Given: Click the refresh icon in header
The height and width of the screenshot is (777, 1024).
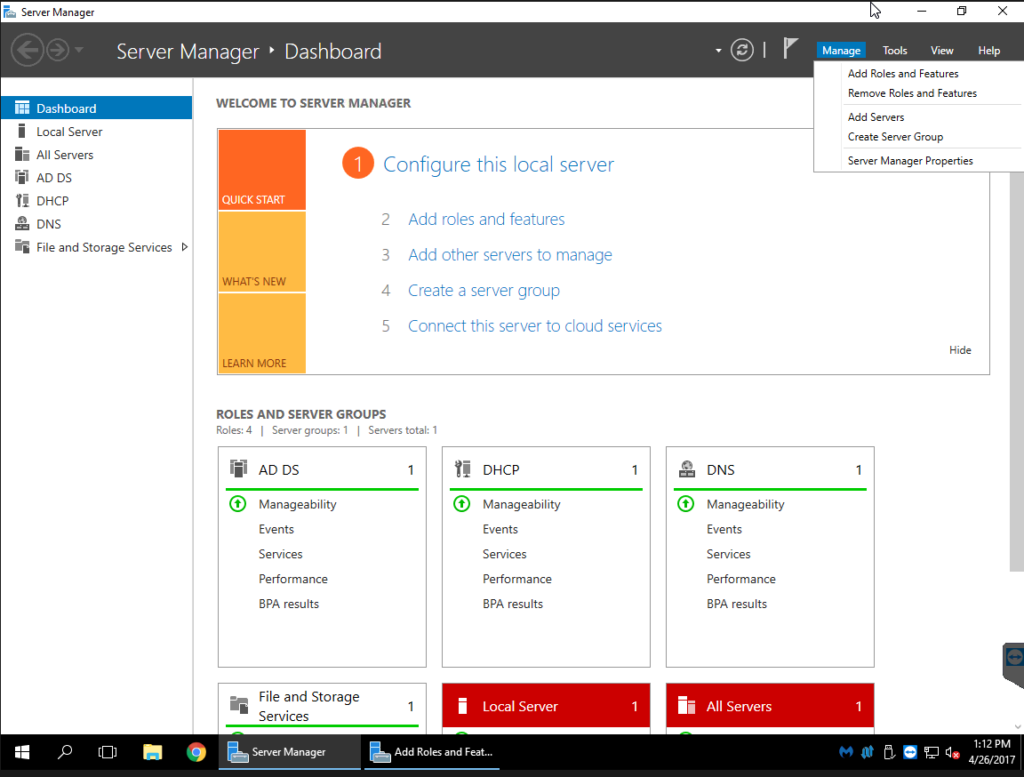Looking at the screenshot, I should [741, 50].
